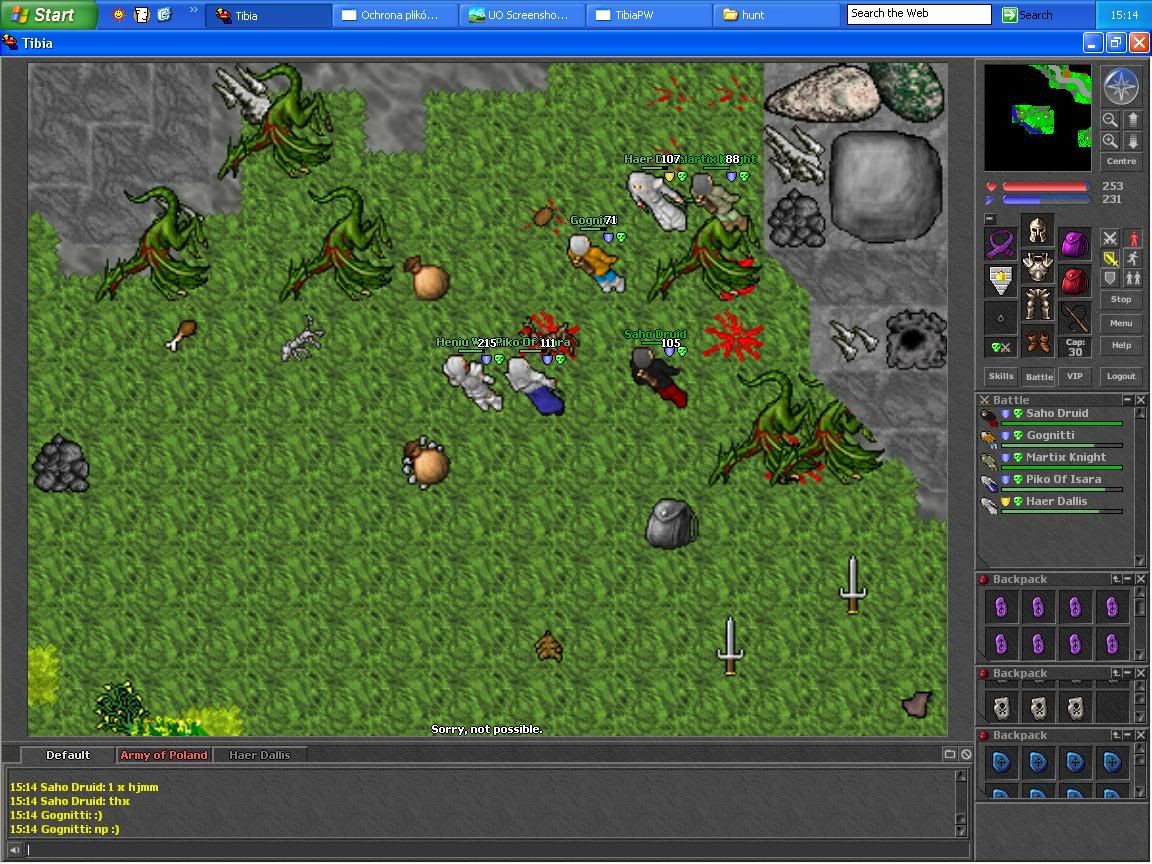
Task: Open the VIP list button
Action: click(x=1075, y=376)
